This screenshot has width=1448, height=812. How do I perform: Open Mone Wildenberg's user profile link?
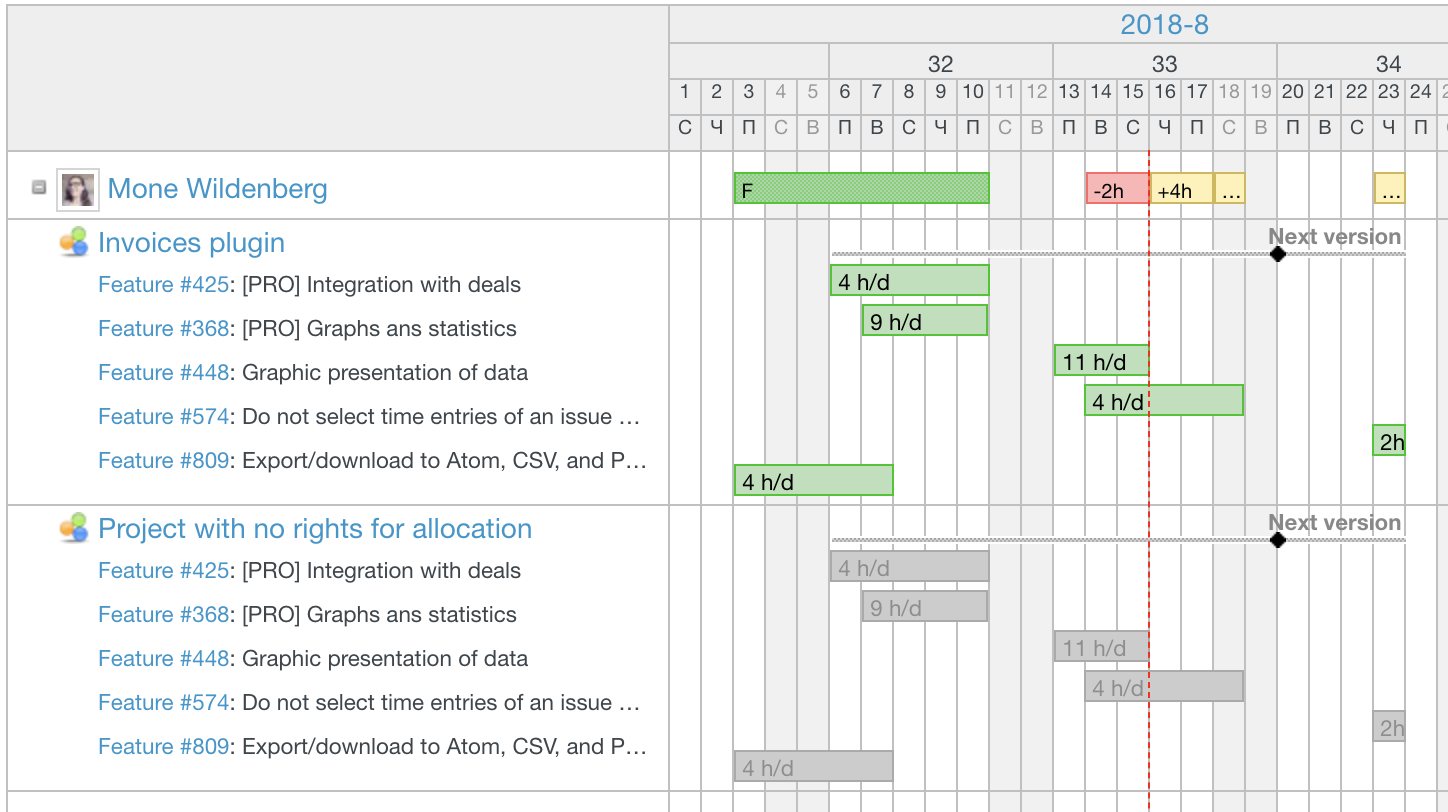coord(217,189)
